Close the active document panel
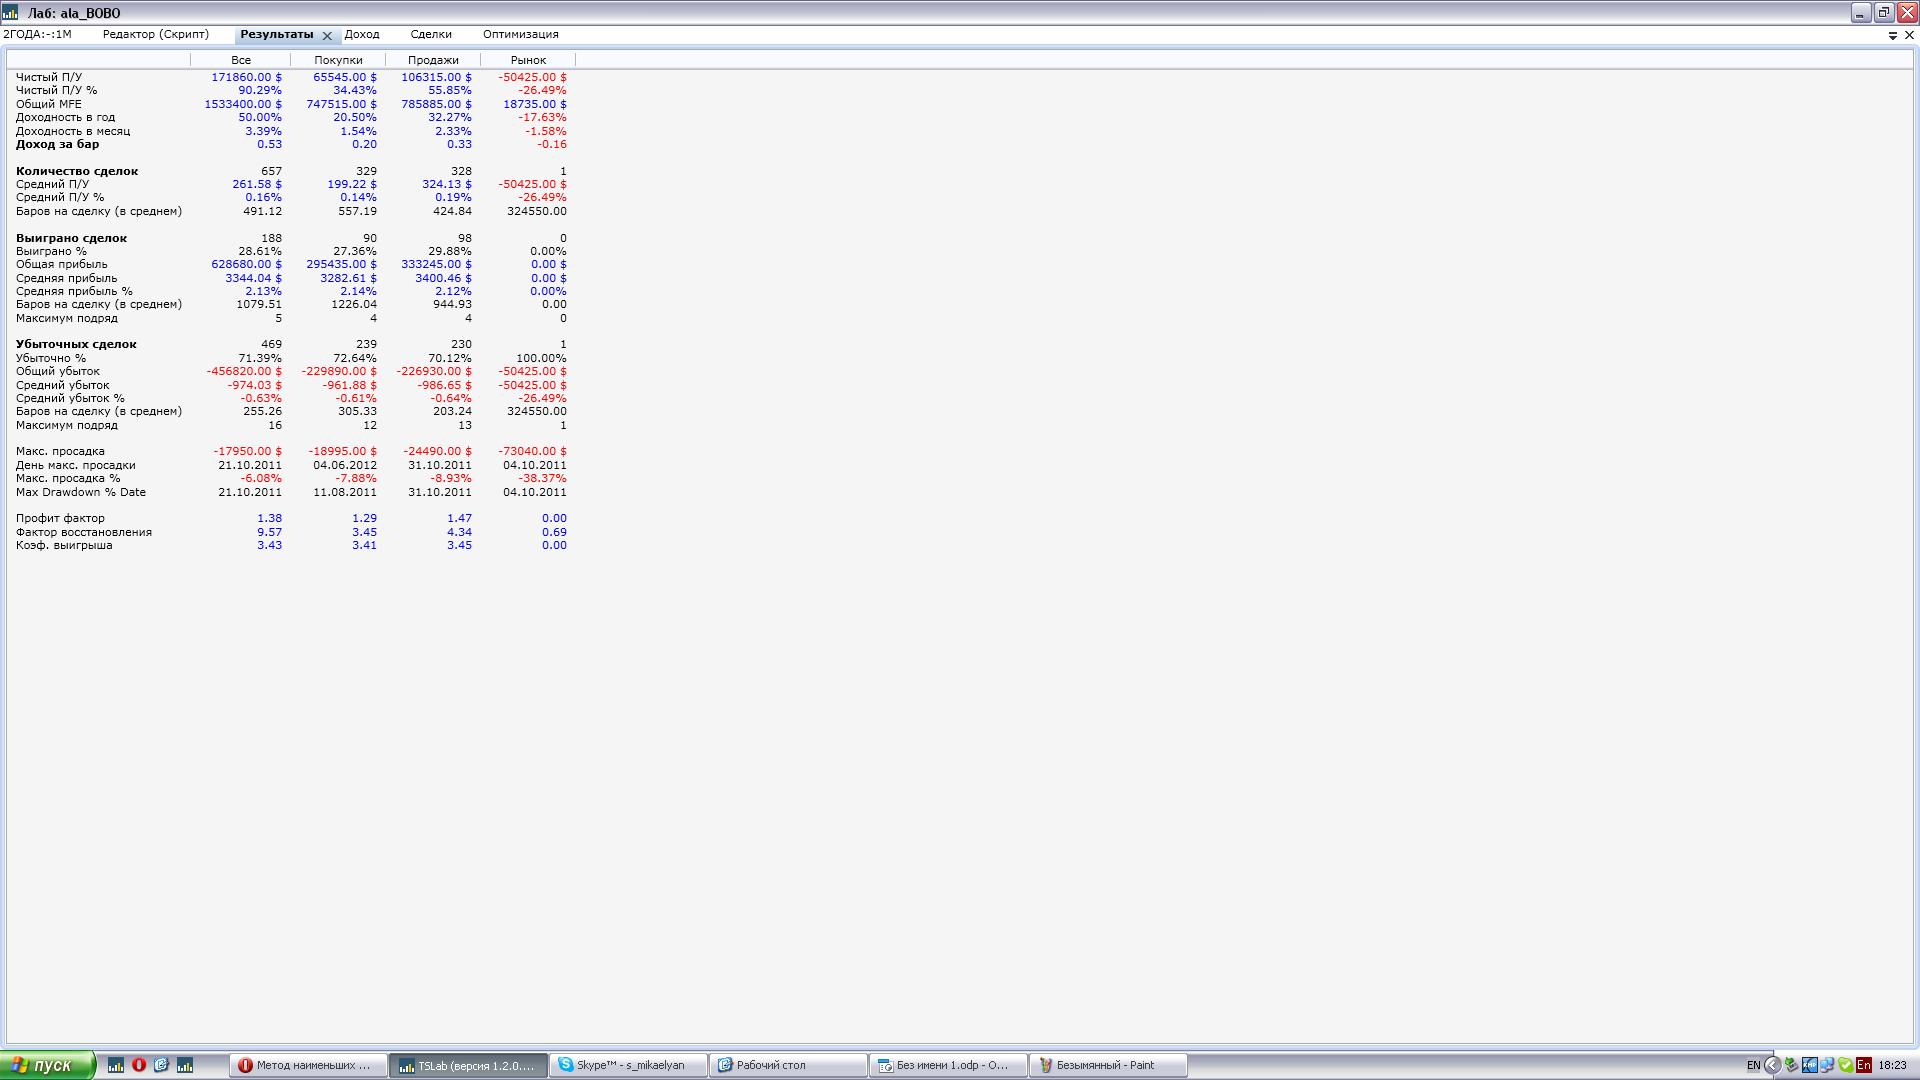The height and width of the screenshot is (1080, 1920). tap(1909, 35)
